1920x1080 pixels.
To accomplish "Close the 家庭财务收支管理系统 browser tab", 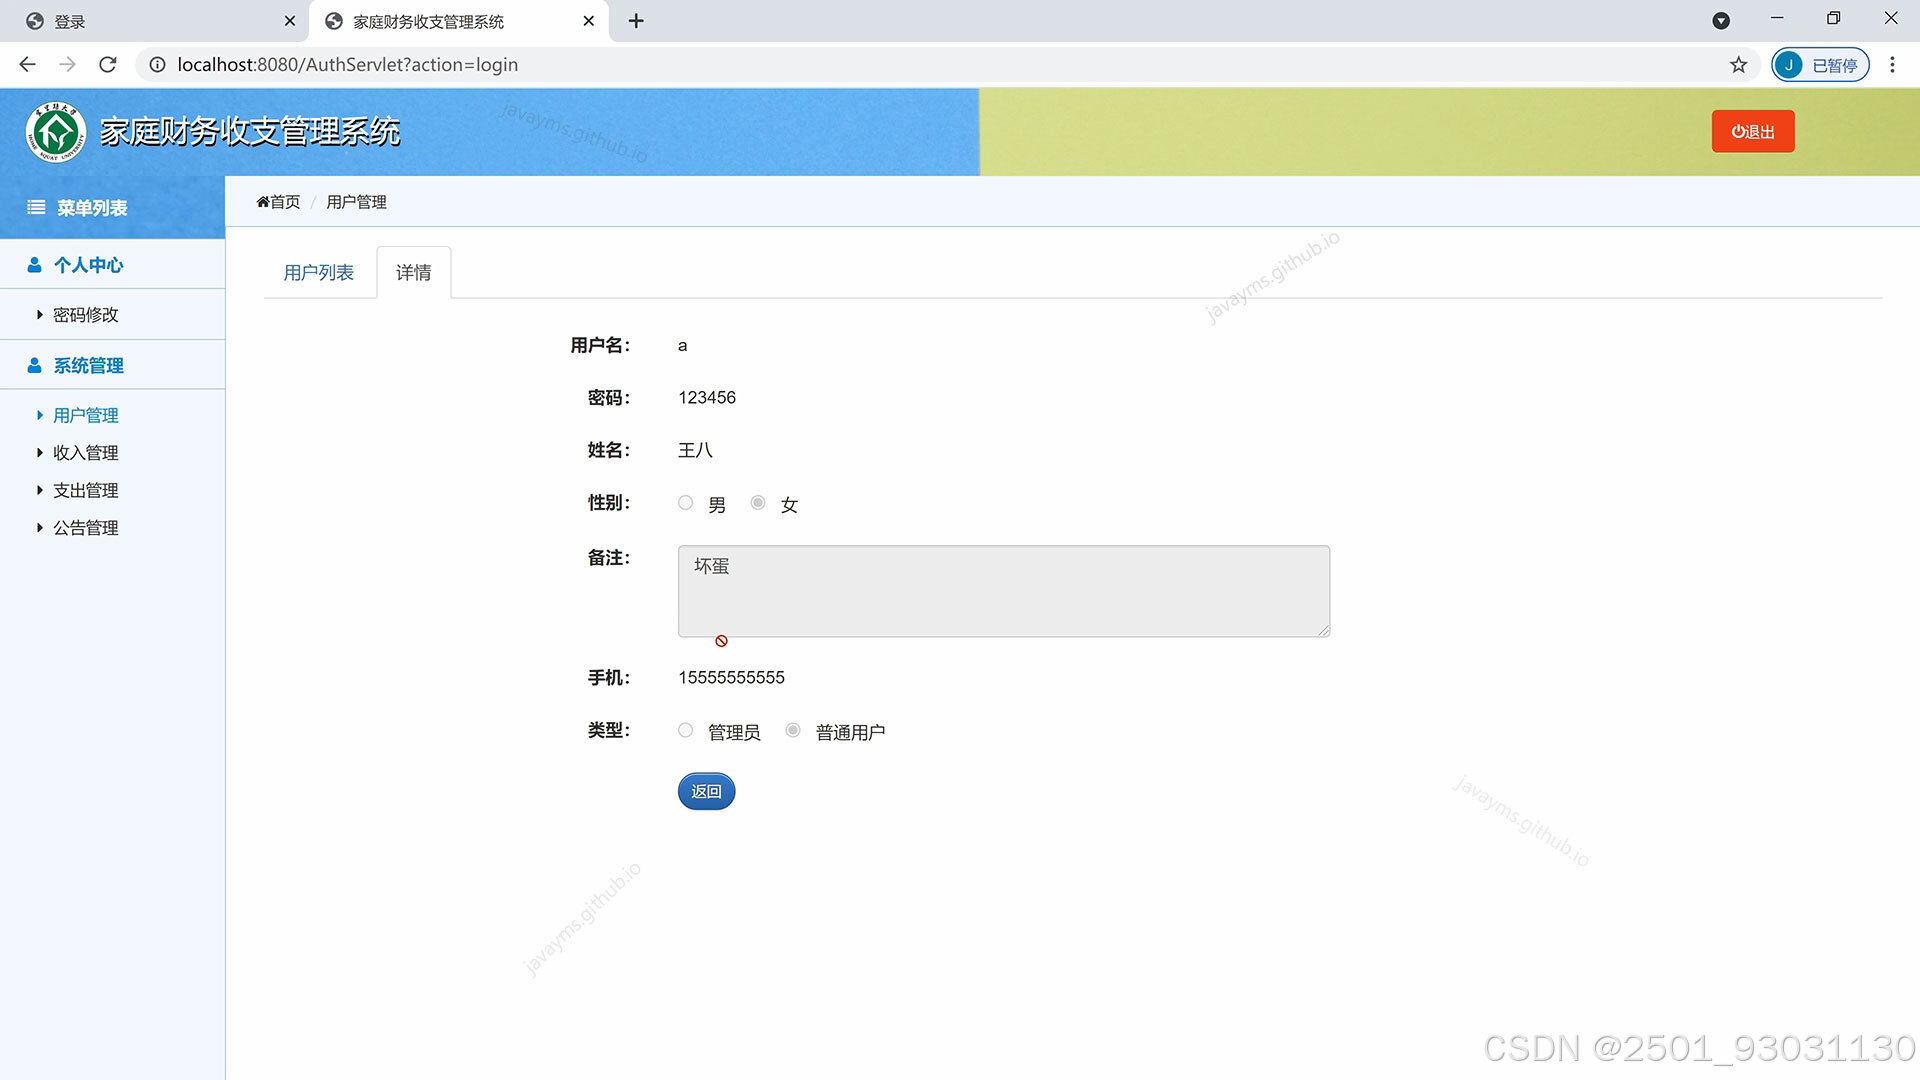I will [x=589, y=21].
